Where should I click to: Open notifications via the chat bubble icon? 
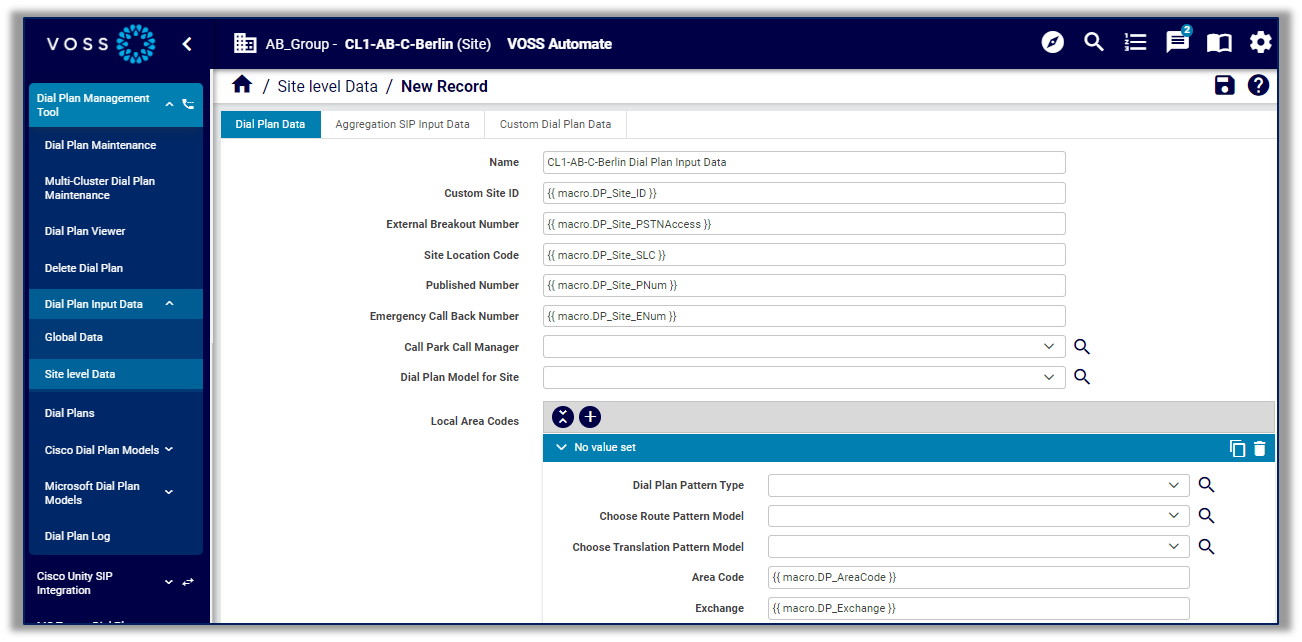click(1176, 43)
